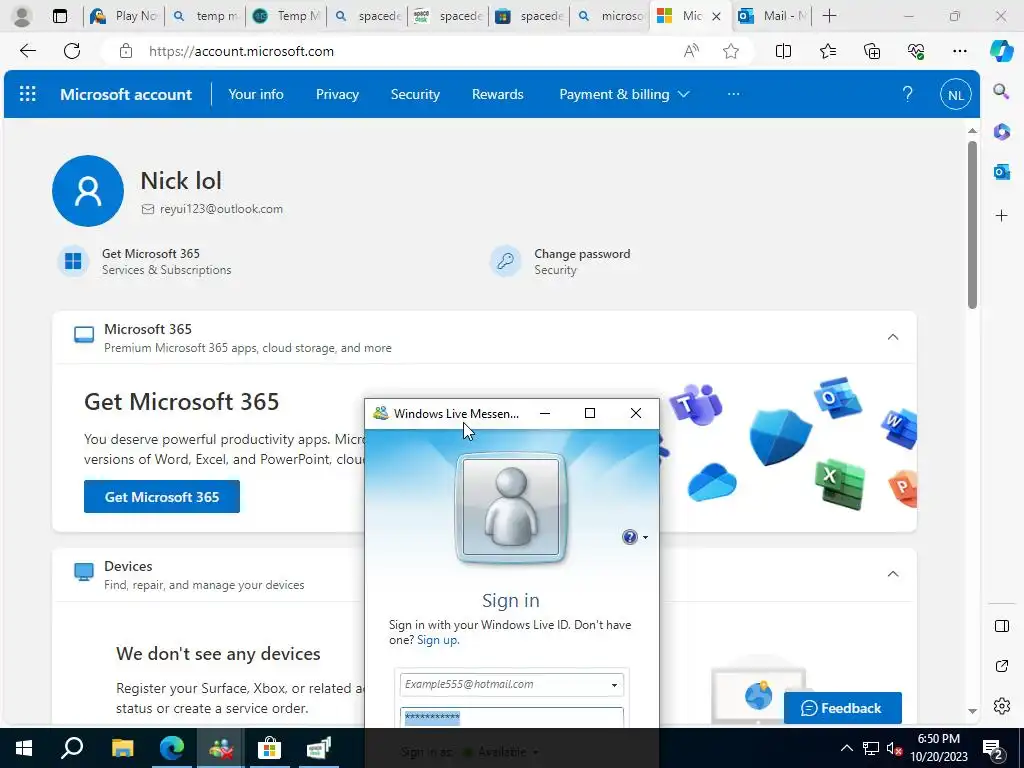1024x768 pixels.
Task: Open Edge Settings and more menu
Action: 959,51
